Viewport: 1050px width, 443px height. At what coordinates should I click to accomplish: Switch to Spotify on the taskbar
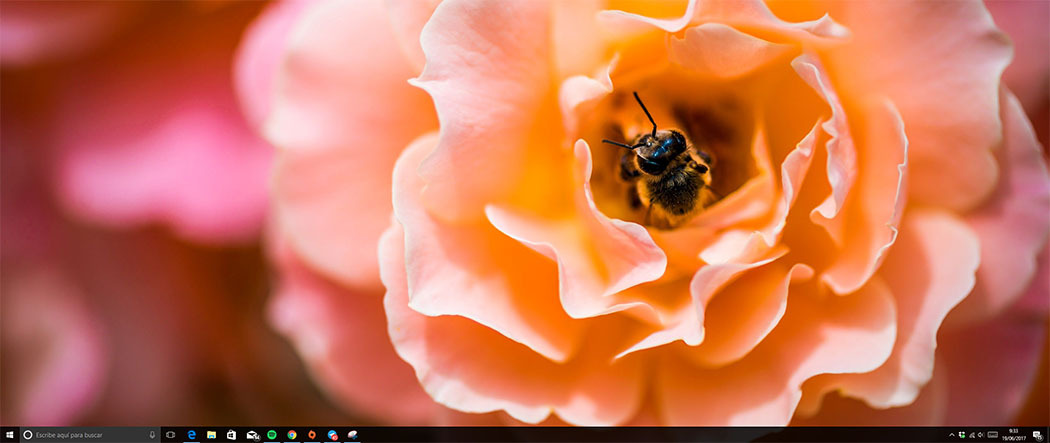tap(272, 435)
